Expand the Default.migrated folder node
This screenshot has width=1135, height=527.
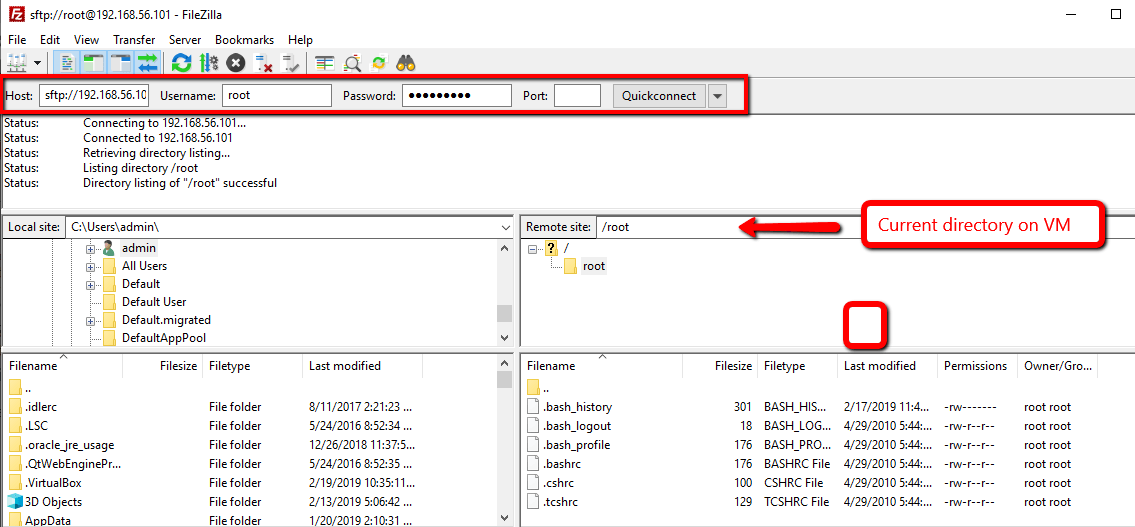pos(90,320)
